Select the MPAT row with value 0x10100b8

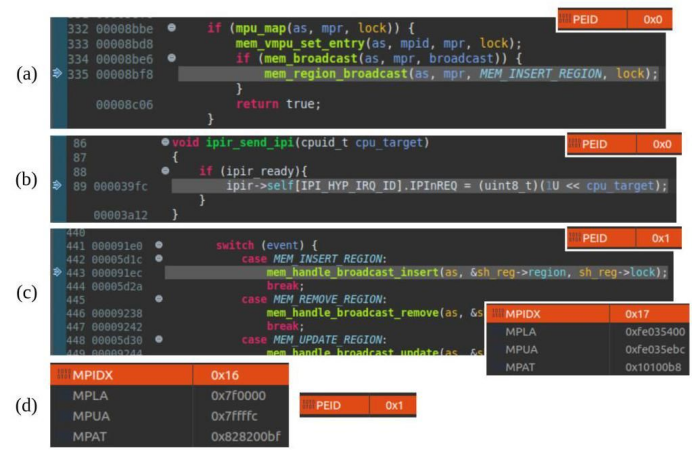pyautogui.click(x=588, y=367)
